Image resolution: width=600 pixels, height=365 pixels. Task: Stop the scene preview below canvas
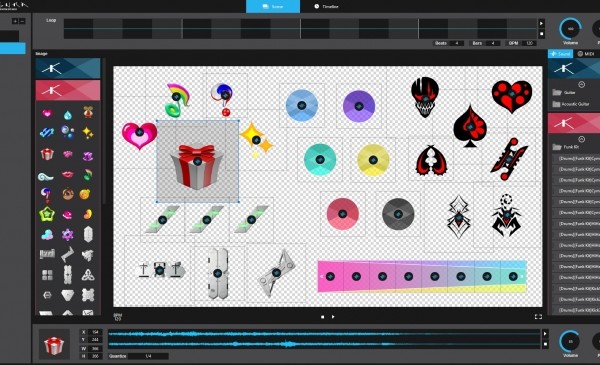[323, 317]
